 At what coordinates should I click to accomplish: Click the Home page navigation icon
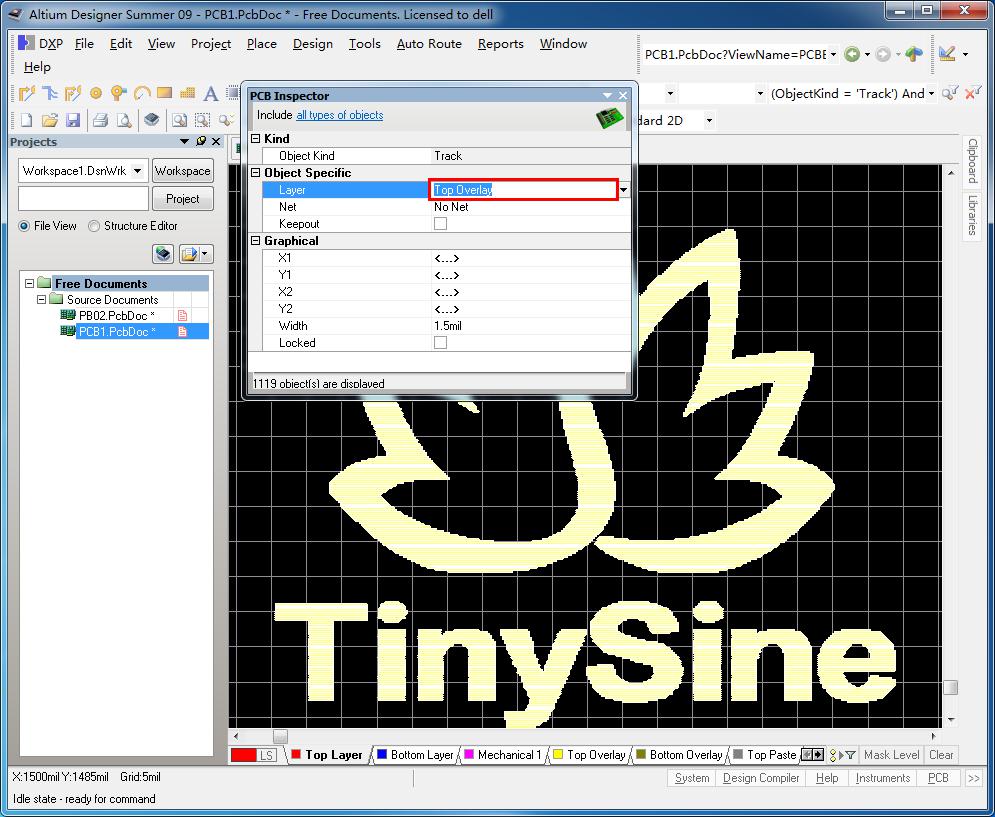[914, 55]
